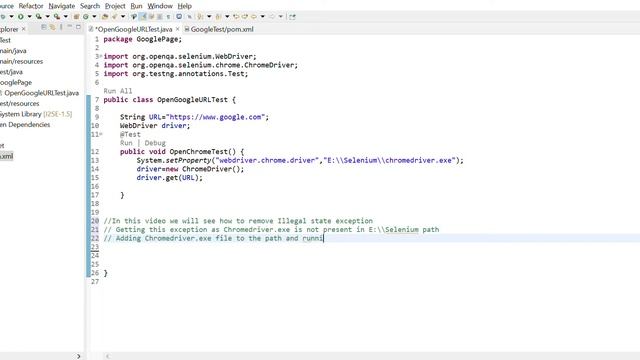Image resolution: width=640 pixels, height=360 pixels.
Task: Open the Previous Annotation dropdown arrow
Action: (x=227, y=17)
